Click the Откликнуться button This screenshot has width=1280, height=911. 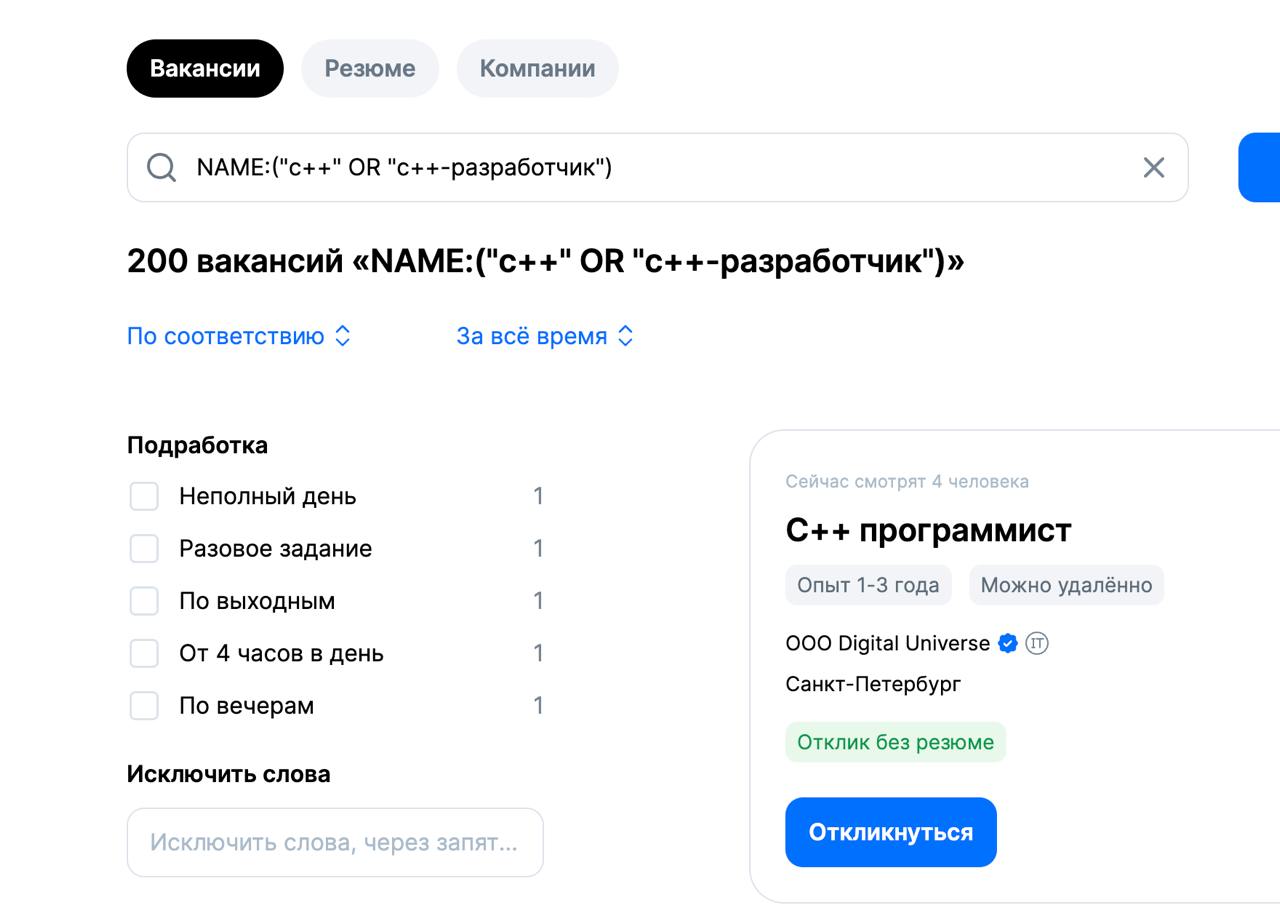click(x=891, y=832)
